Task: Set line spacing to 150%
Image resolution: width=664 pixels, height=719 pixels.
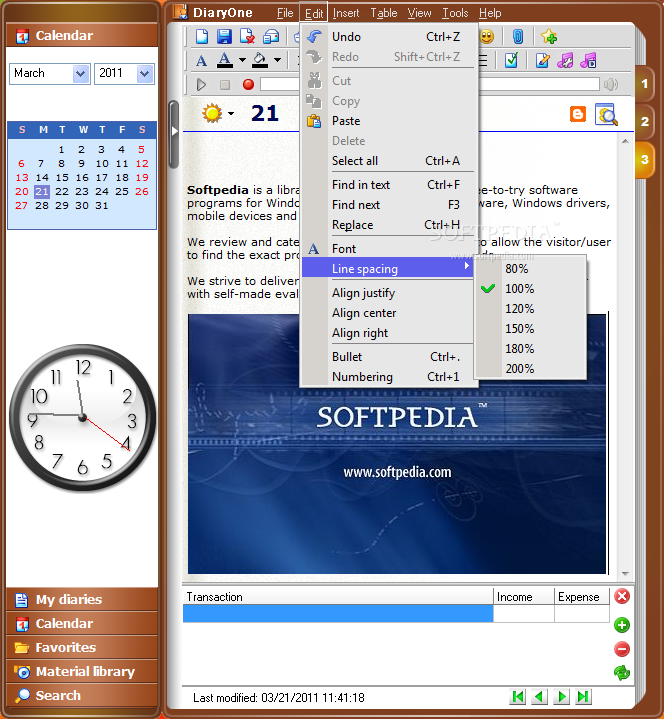Action: [x=531, y=329]
